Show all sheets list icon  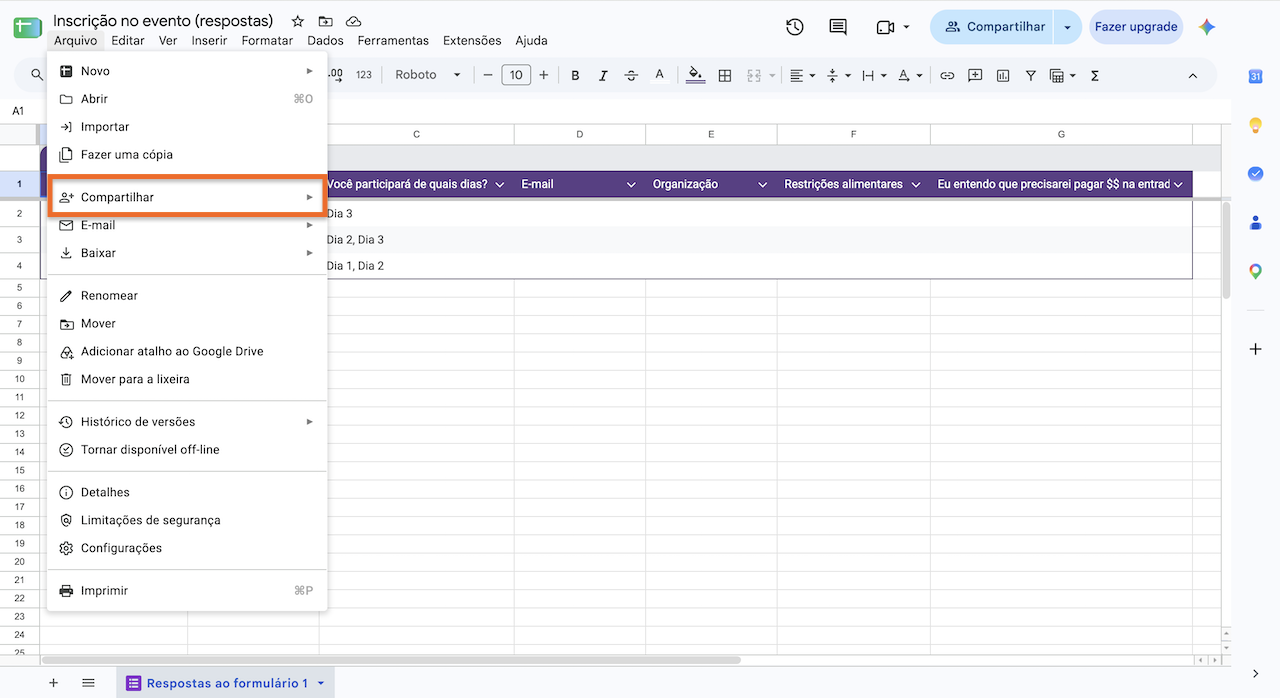point(88,683)
